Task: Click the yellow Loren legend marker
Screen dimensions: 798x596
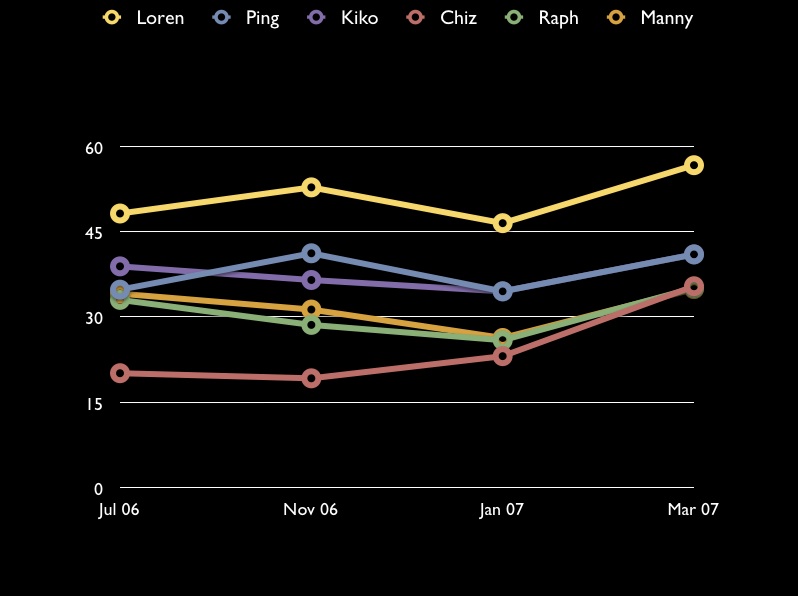Action: coord(113,17)
